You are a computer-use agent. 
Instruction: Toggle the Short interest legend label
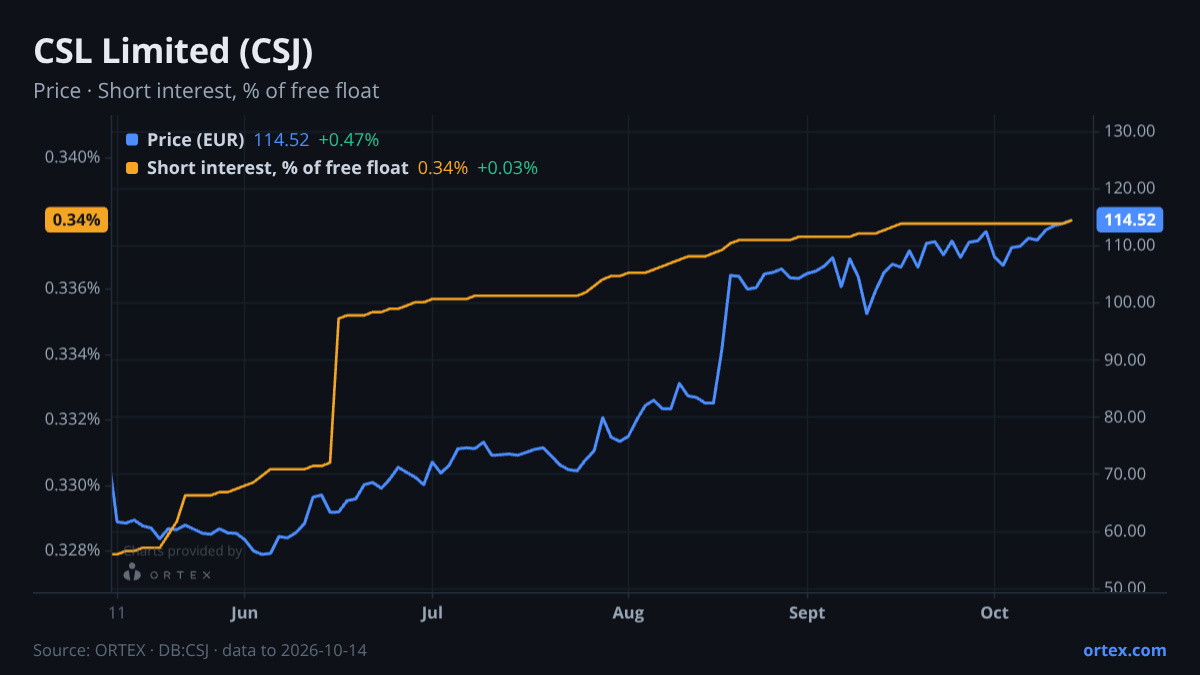(x=277, y=168)
